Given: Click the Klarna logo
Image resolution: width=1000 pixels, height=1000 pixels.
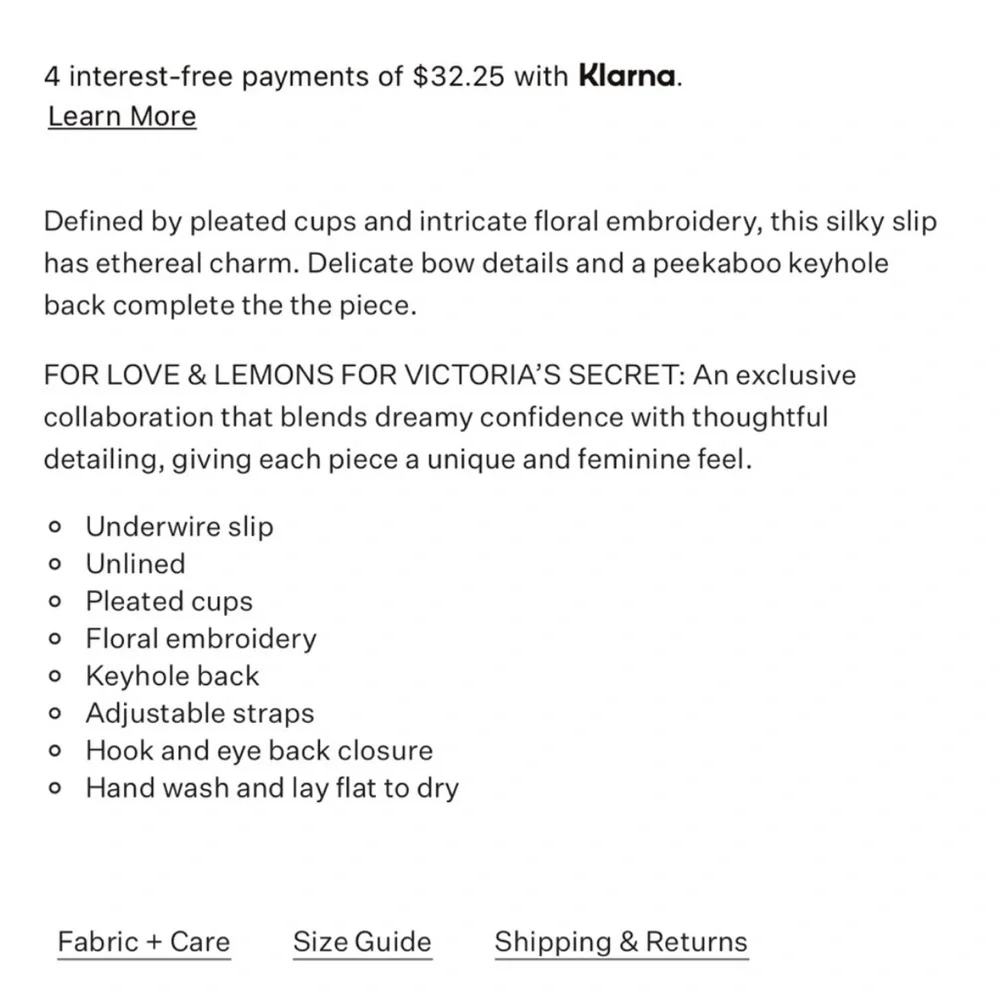Looking at the screenshot, I should (x=627, y=77).
